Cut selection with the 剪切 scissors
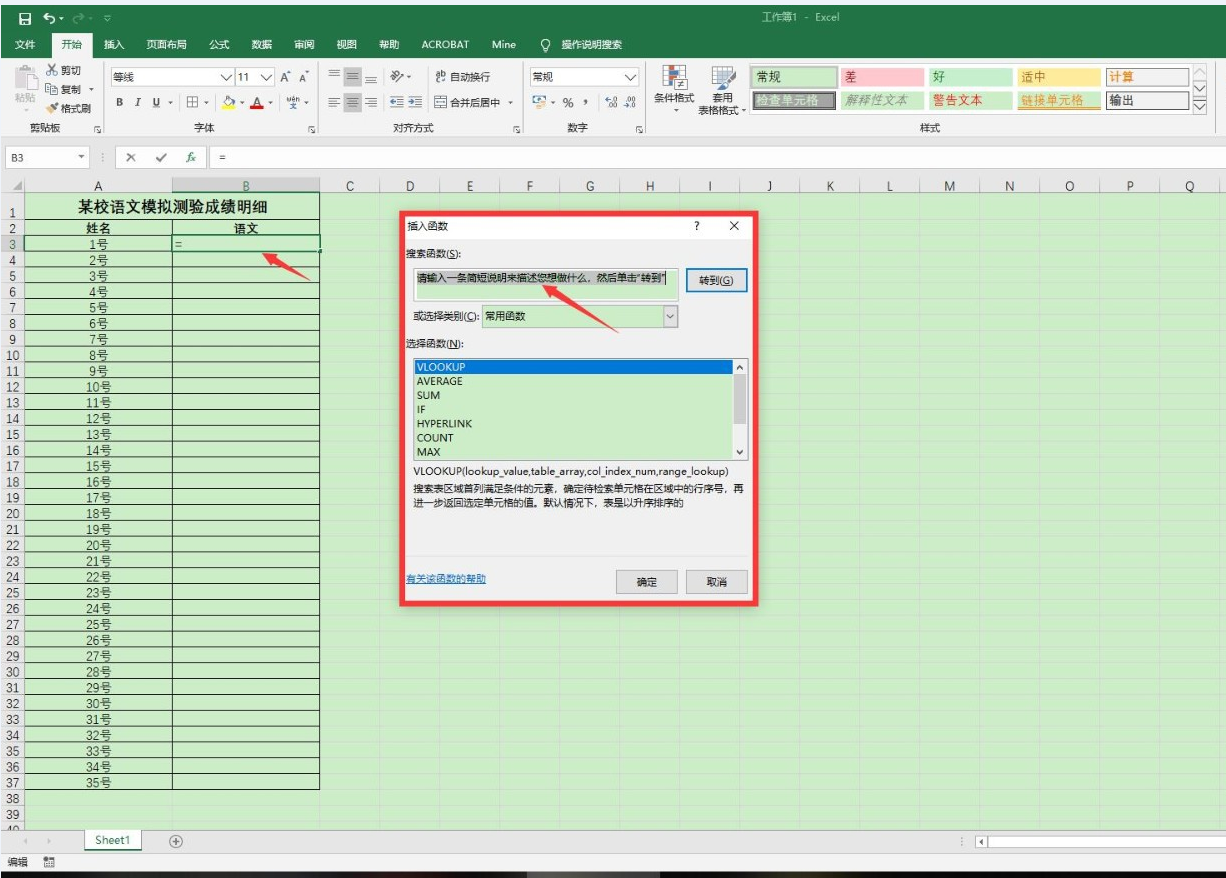1226x878 pixels. (x=64, y=71)
